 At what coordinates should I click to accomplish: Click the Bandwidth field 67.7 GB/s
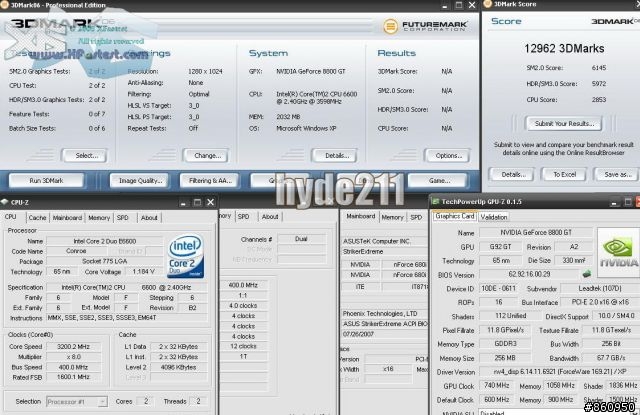click(x=611, y=358)
